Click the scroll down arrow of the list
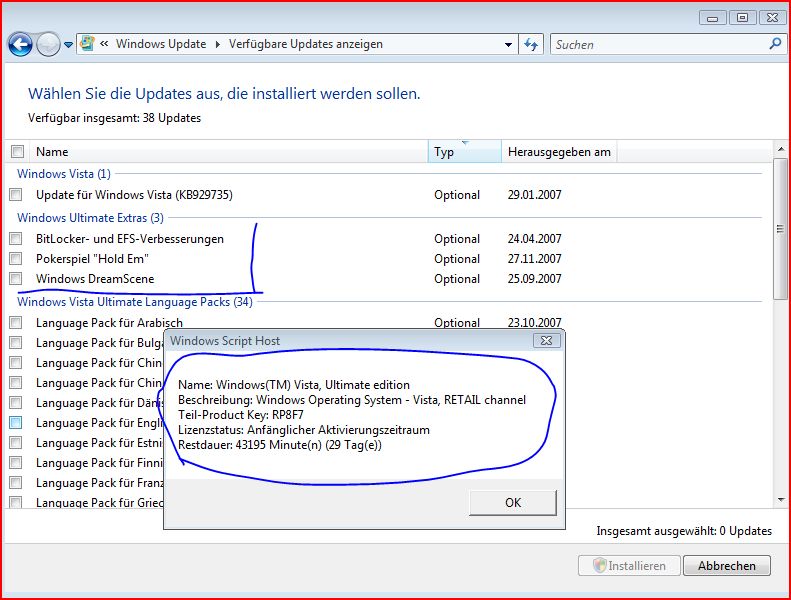Viewport: 791px width, 600px height. 781,500
